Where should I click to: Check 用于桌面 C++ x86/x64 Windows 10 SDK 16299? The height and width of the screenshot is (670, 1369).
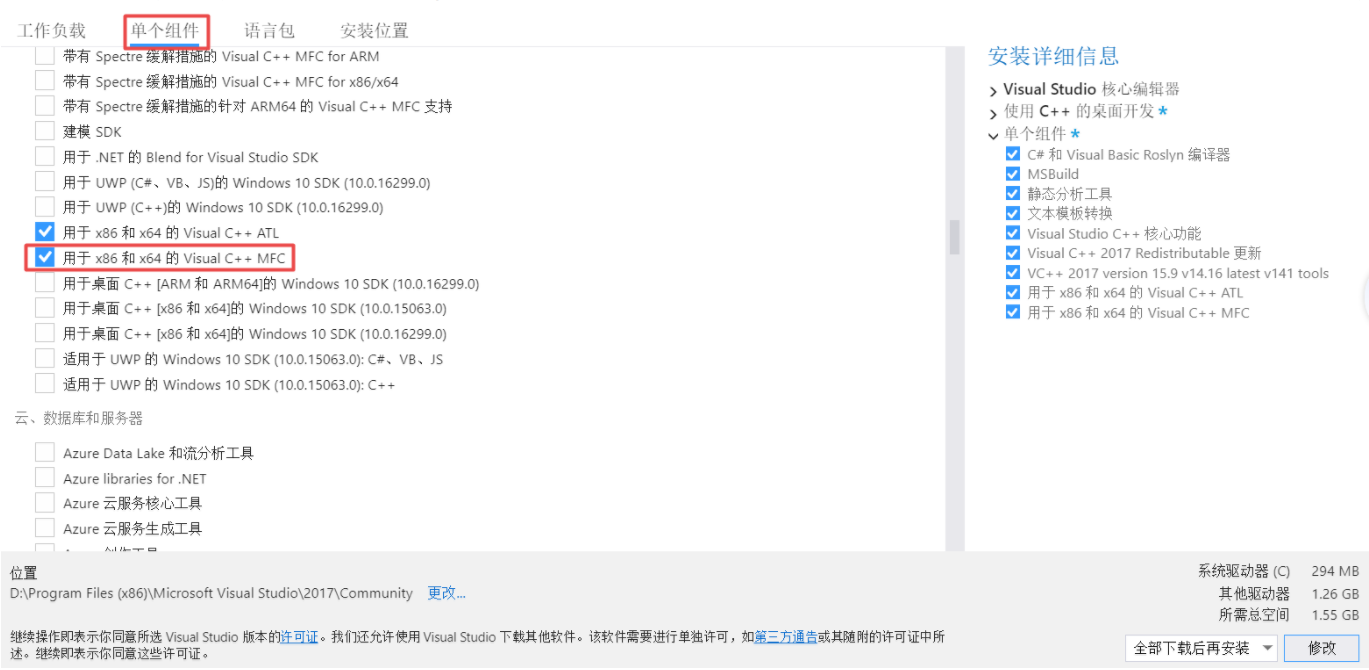[45, 334]
